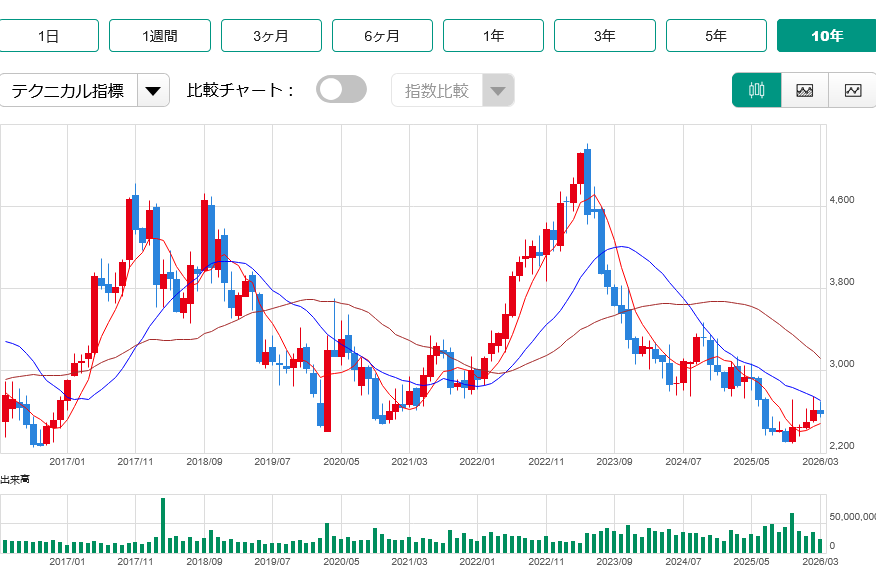This screenshot has width=876, height=572.
Task: Open the 指数比較 dropdown
Action: coord(452,91)
